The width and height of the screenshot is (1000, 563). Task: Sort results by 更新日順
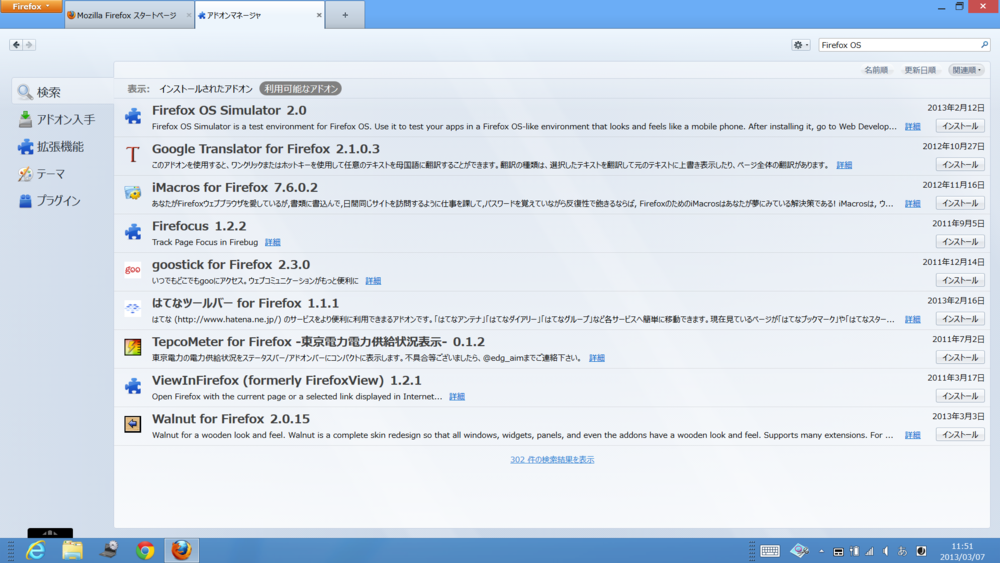click(920, 70)
